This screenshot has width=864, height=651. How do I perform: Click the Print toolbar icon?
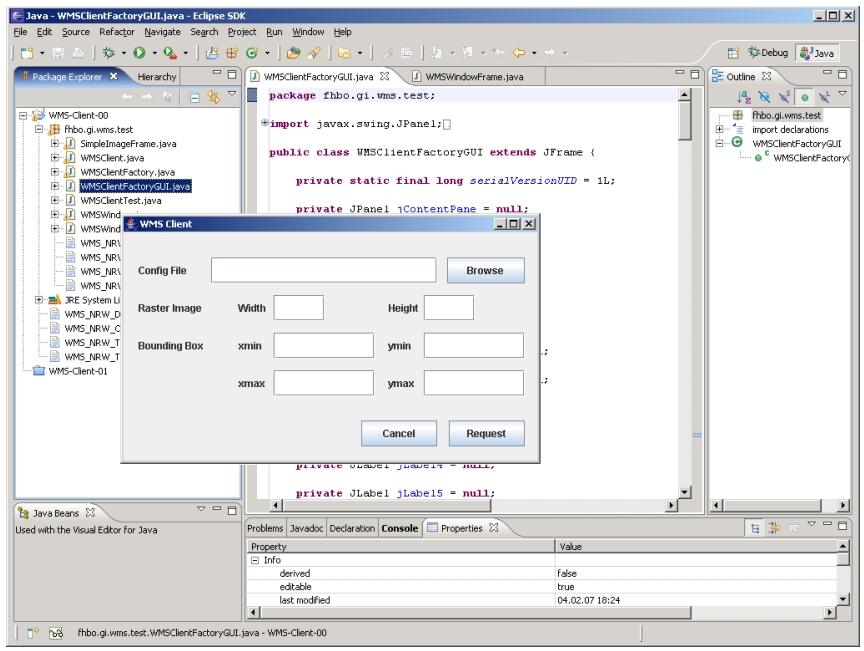click(x=78, y=53)
